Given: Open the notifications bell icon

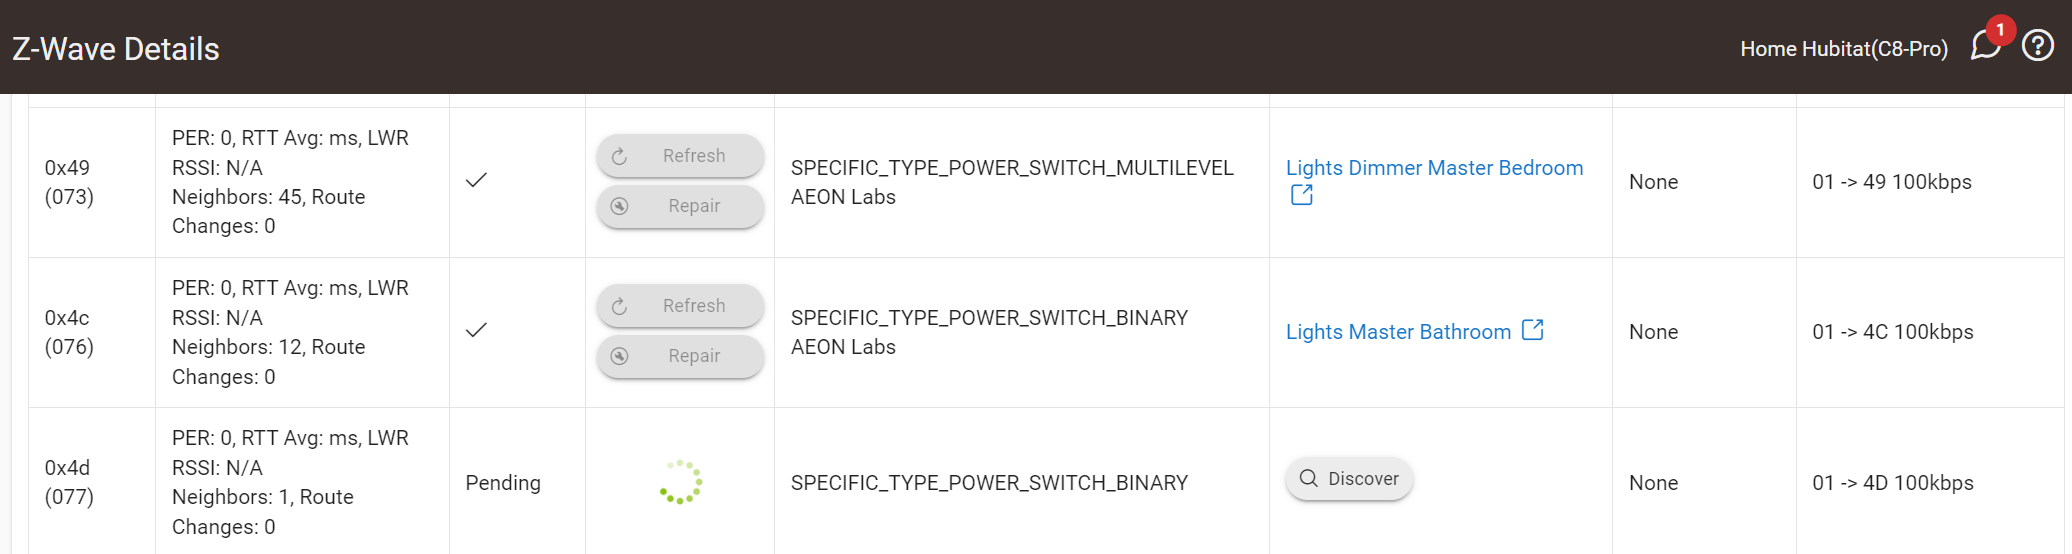Looking at the screenshot, I should coord(1986,45).
